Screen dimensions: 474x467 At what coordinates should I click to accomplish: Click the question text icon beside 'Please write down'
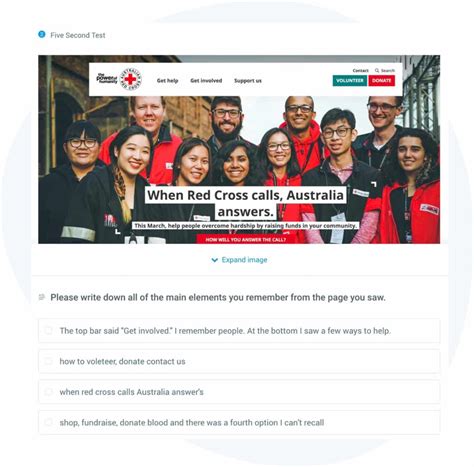point(42,297)
